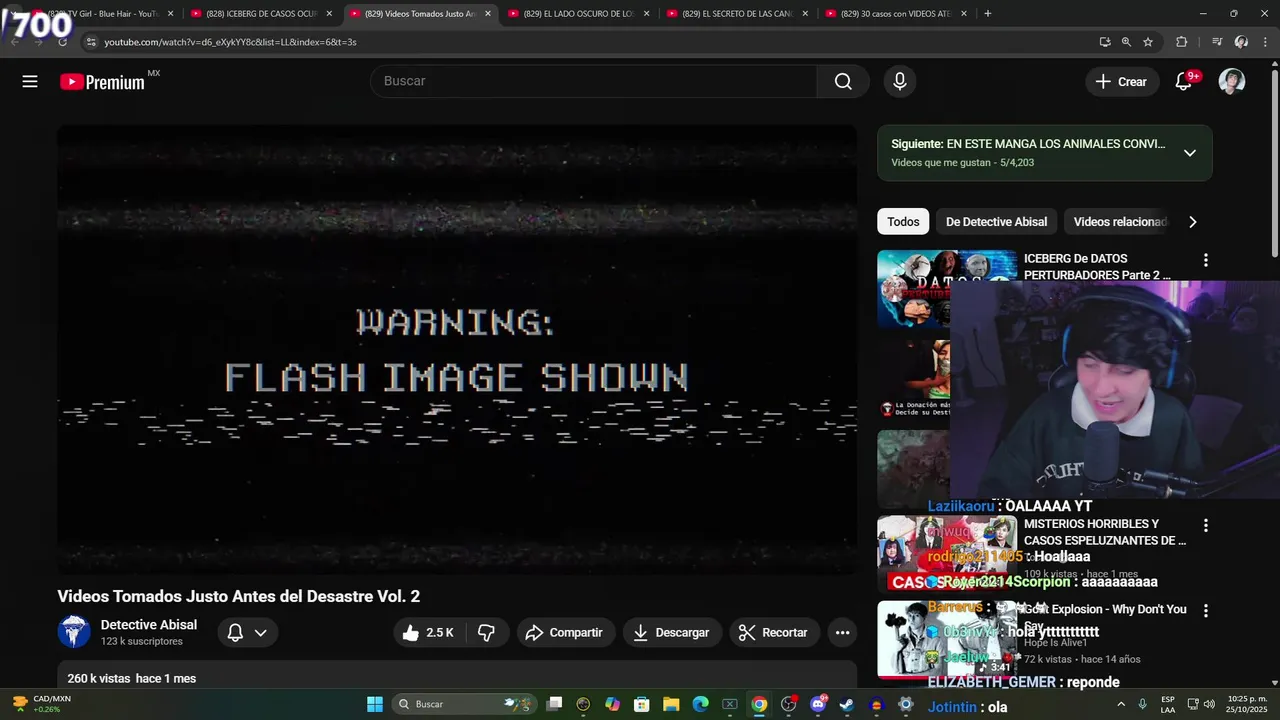Screen dimensions: 1280x720
Task: Start voice search with the microphone
Action: click(x=900, y=82)
